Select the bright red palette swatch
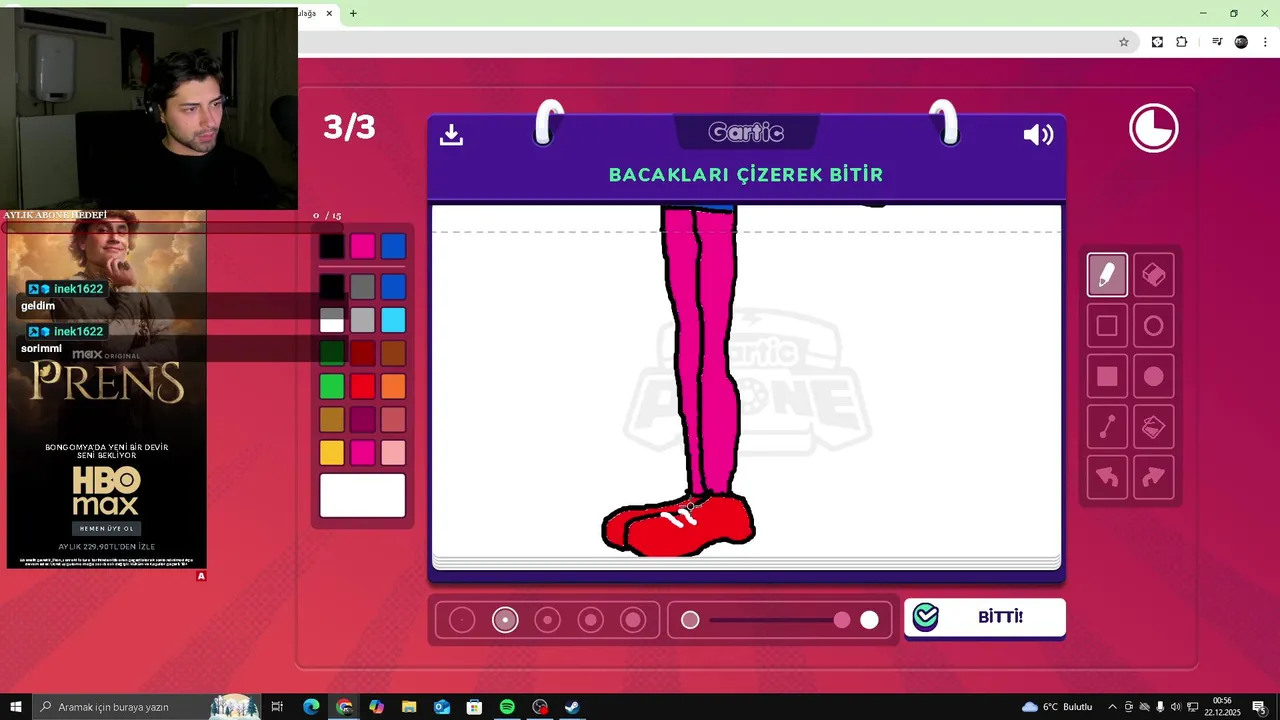Screen dimensions: 1280x720 coord(362,386)
